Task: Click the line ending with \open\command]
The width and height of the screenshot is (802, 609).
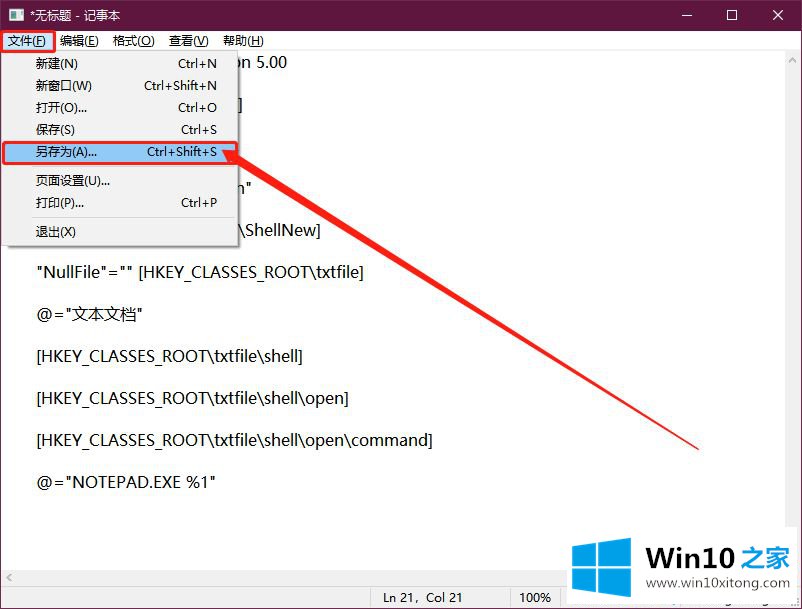Action: (x=234, y=440)
